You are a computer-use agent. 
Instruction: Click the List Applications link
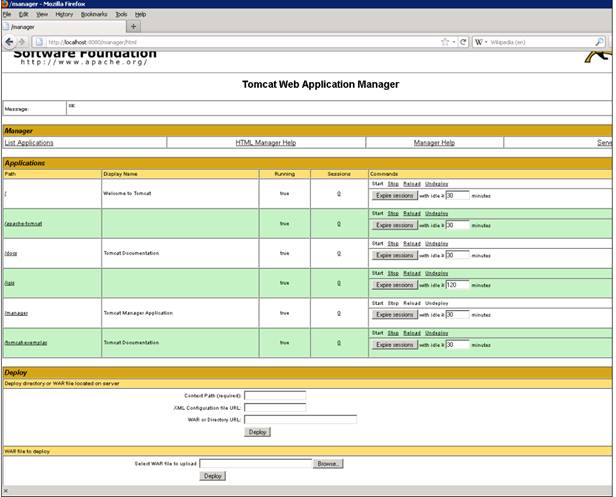[29, 143]
